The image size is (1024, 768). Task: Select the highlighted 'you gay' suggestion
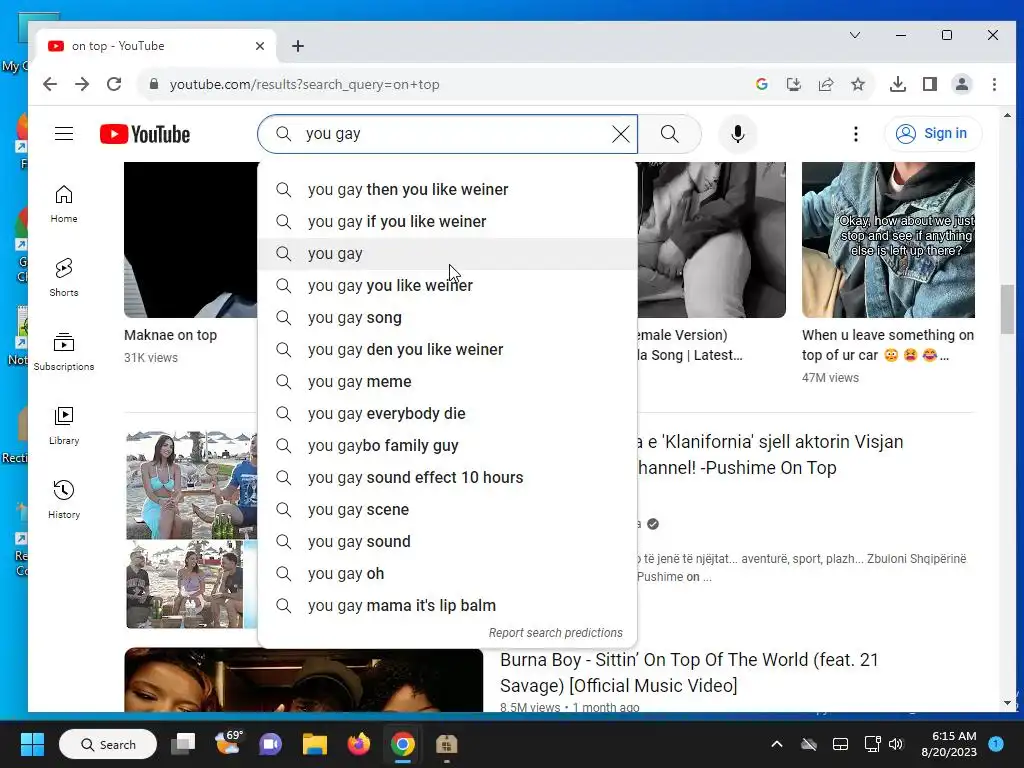pyautogui.click(x=447, y=253)
